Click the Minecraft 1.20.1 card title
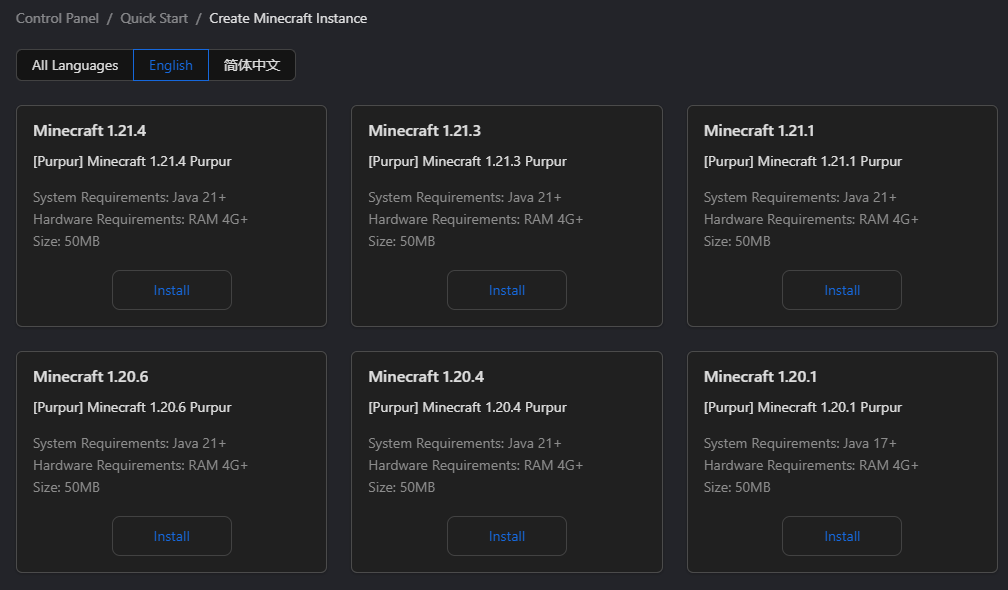 [x=760, y=377]
